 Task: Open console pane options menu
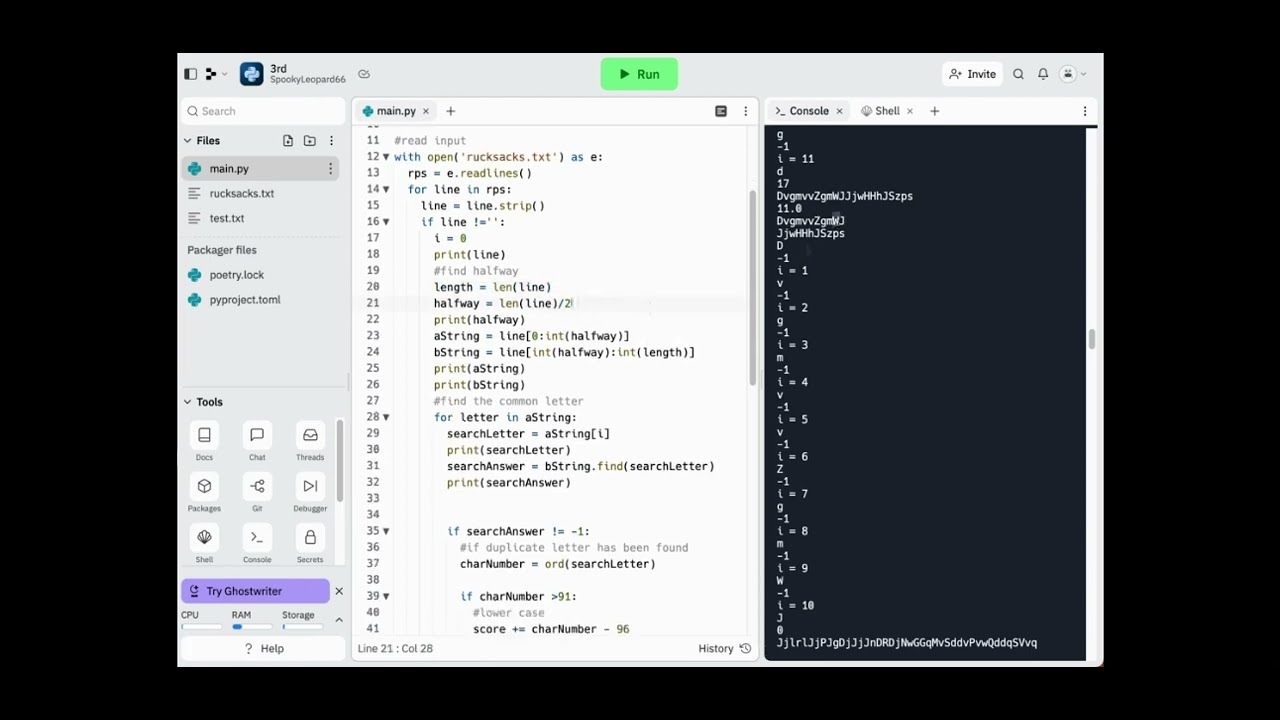click(1085, 111)
